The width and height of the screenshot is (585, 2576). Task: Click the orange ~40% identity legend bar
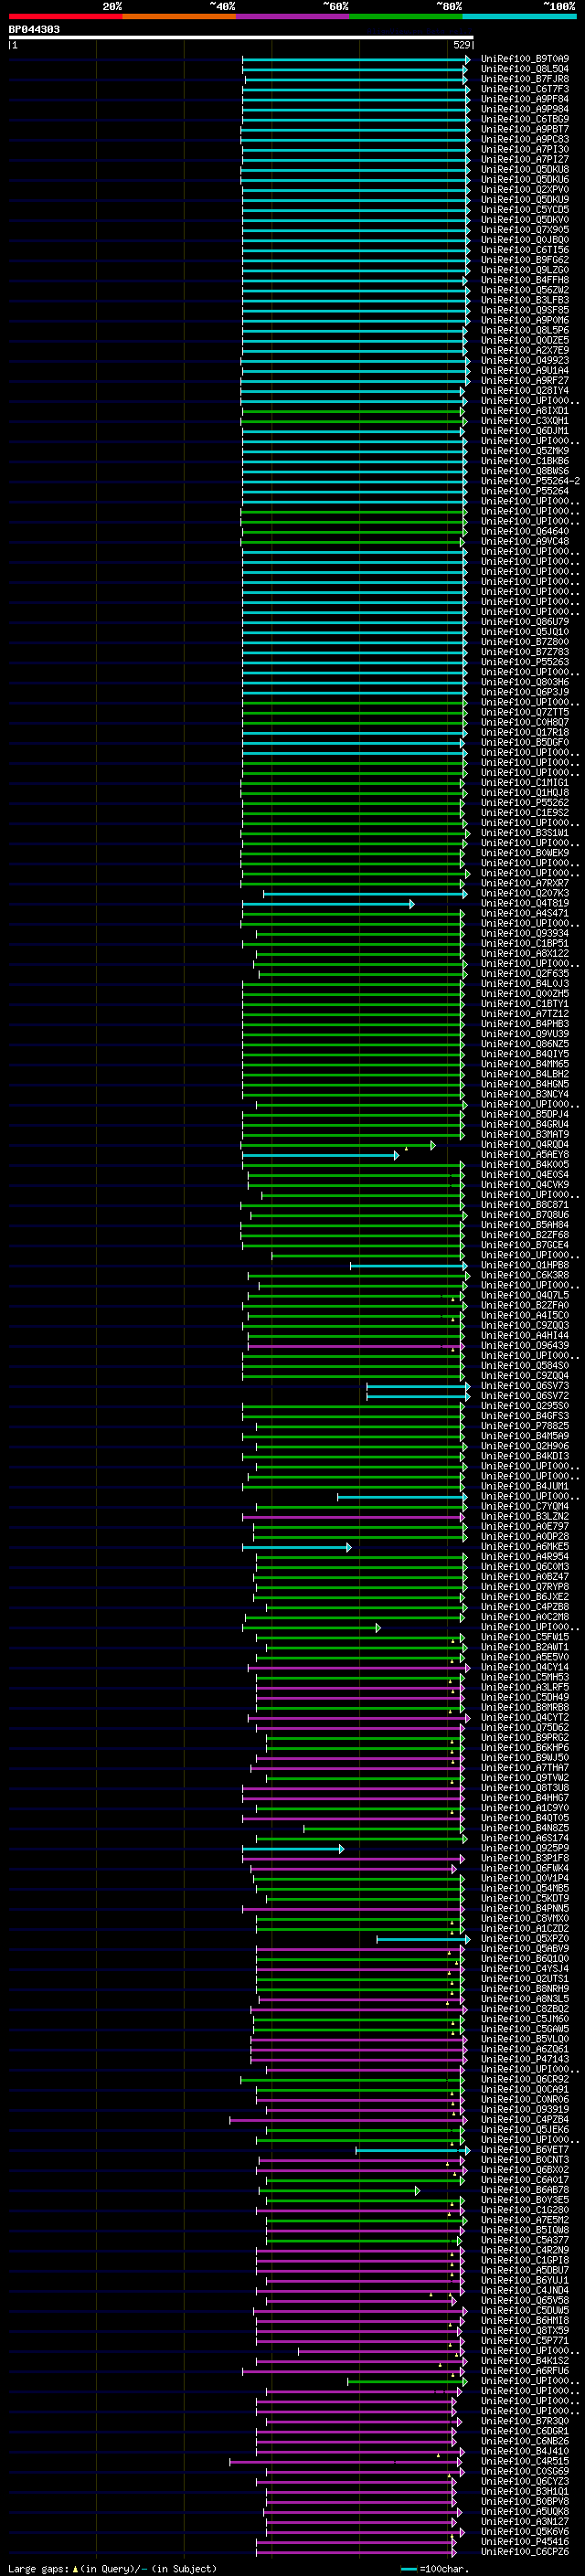(x=179, y=16)
